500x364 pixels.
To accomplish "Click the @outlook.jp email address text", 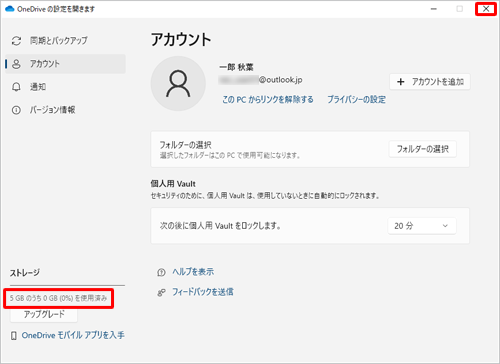I will click(260, 80).
